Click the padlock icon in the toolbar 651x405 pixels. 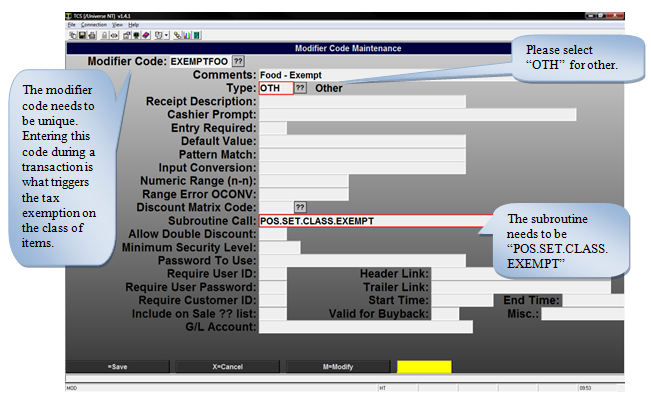coord(104,35)
